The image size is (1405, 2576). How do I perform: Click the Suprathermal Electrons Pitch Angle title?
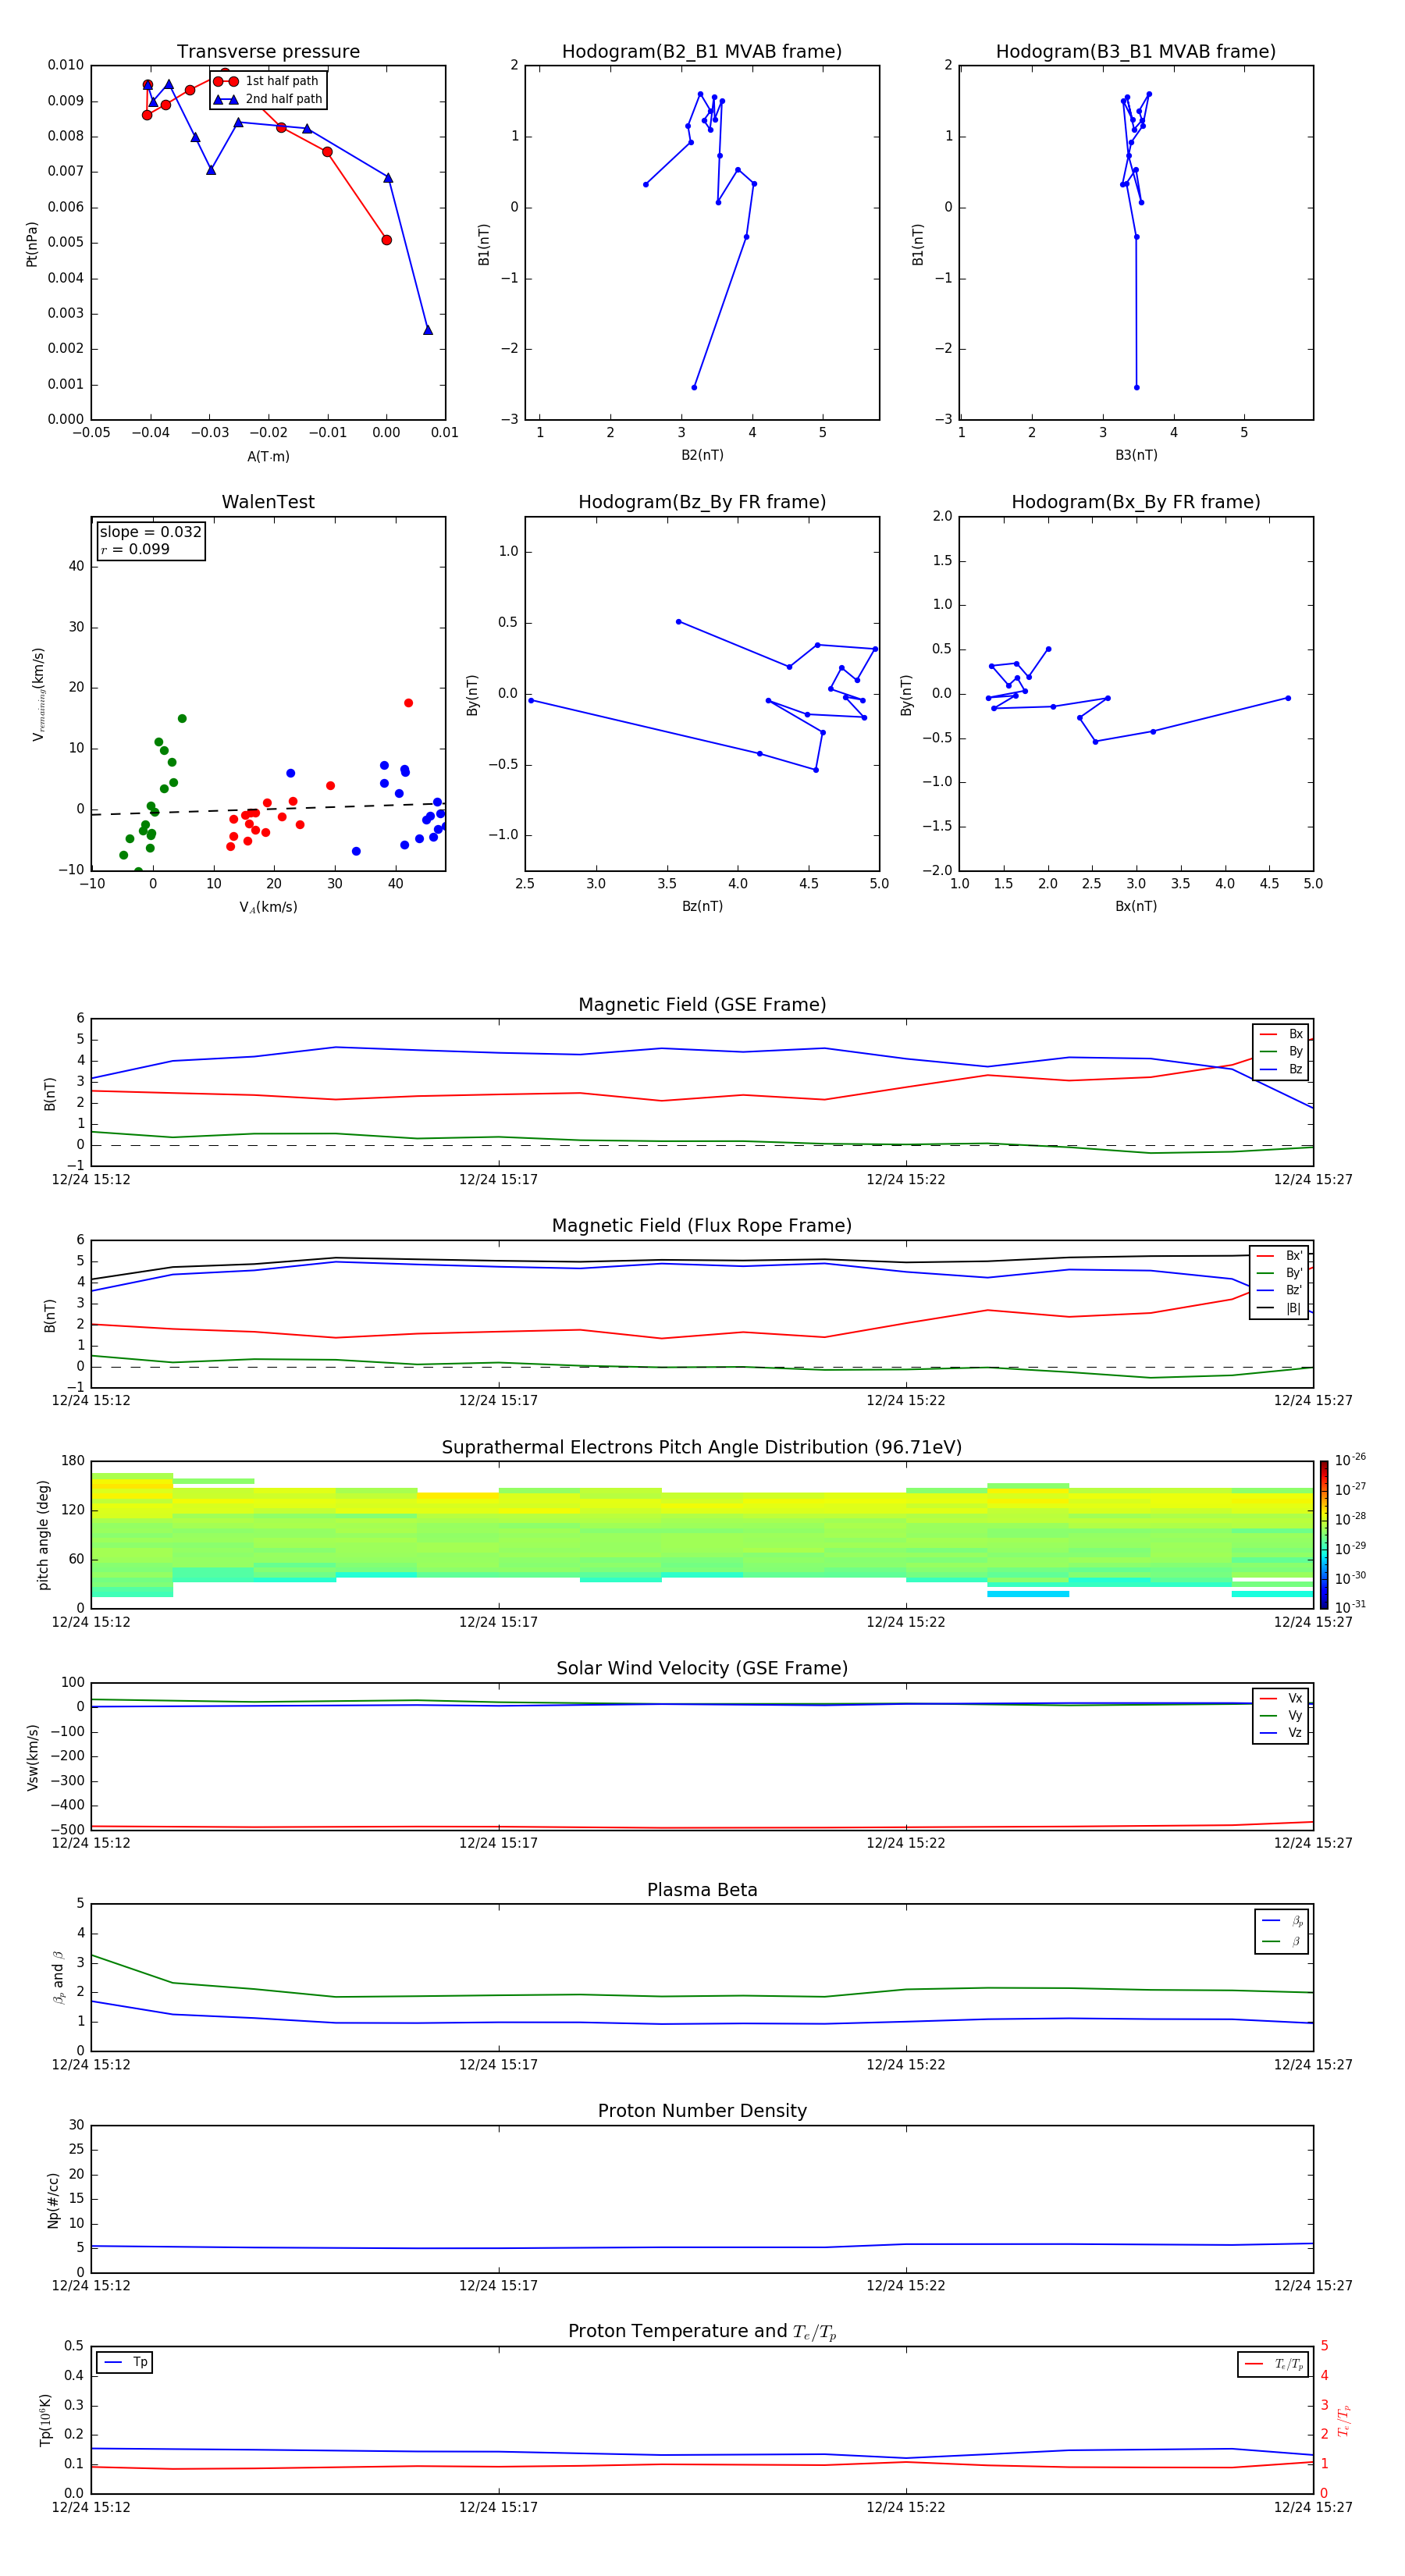pyautogui.click(x=702, y=1448)
